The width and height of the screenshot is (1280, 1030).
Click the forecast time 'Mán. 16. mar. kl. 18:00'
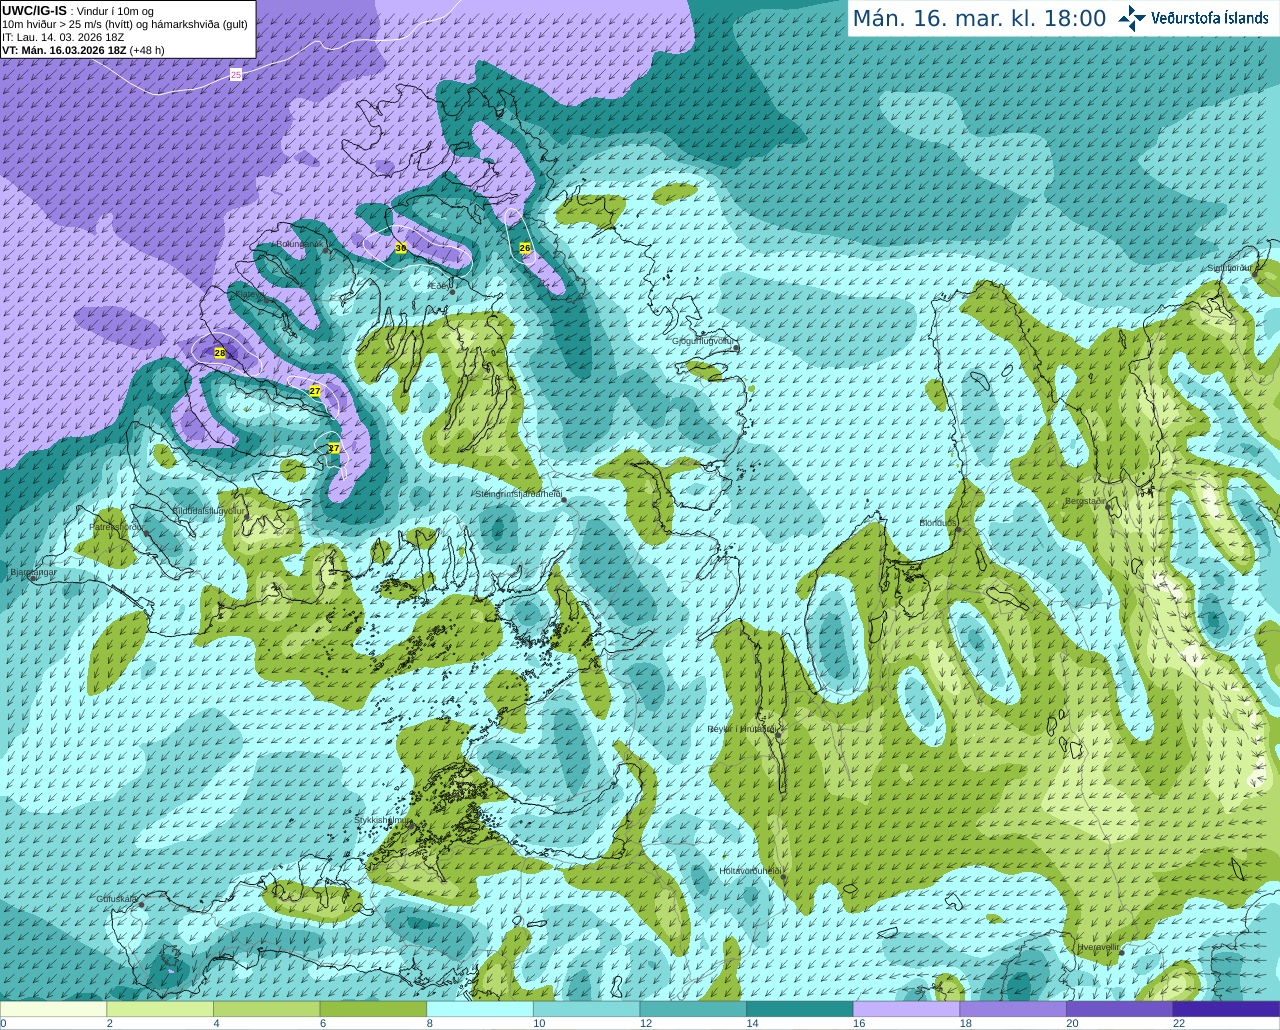(979, 19)
